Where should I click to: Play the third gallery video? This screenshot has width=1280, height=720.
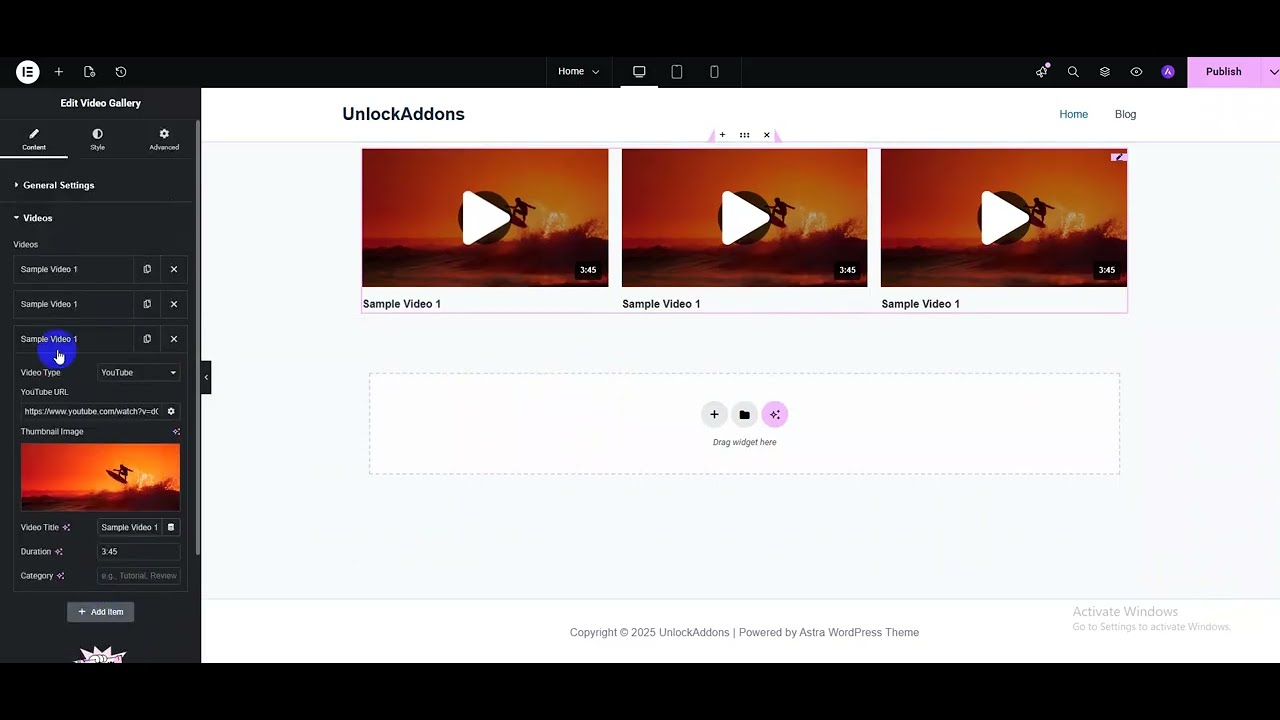[x=1004, y=218]
